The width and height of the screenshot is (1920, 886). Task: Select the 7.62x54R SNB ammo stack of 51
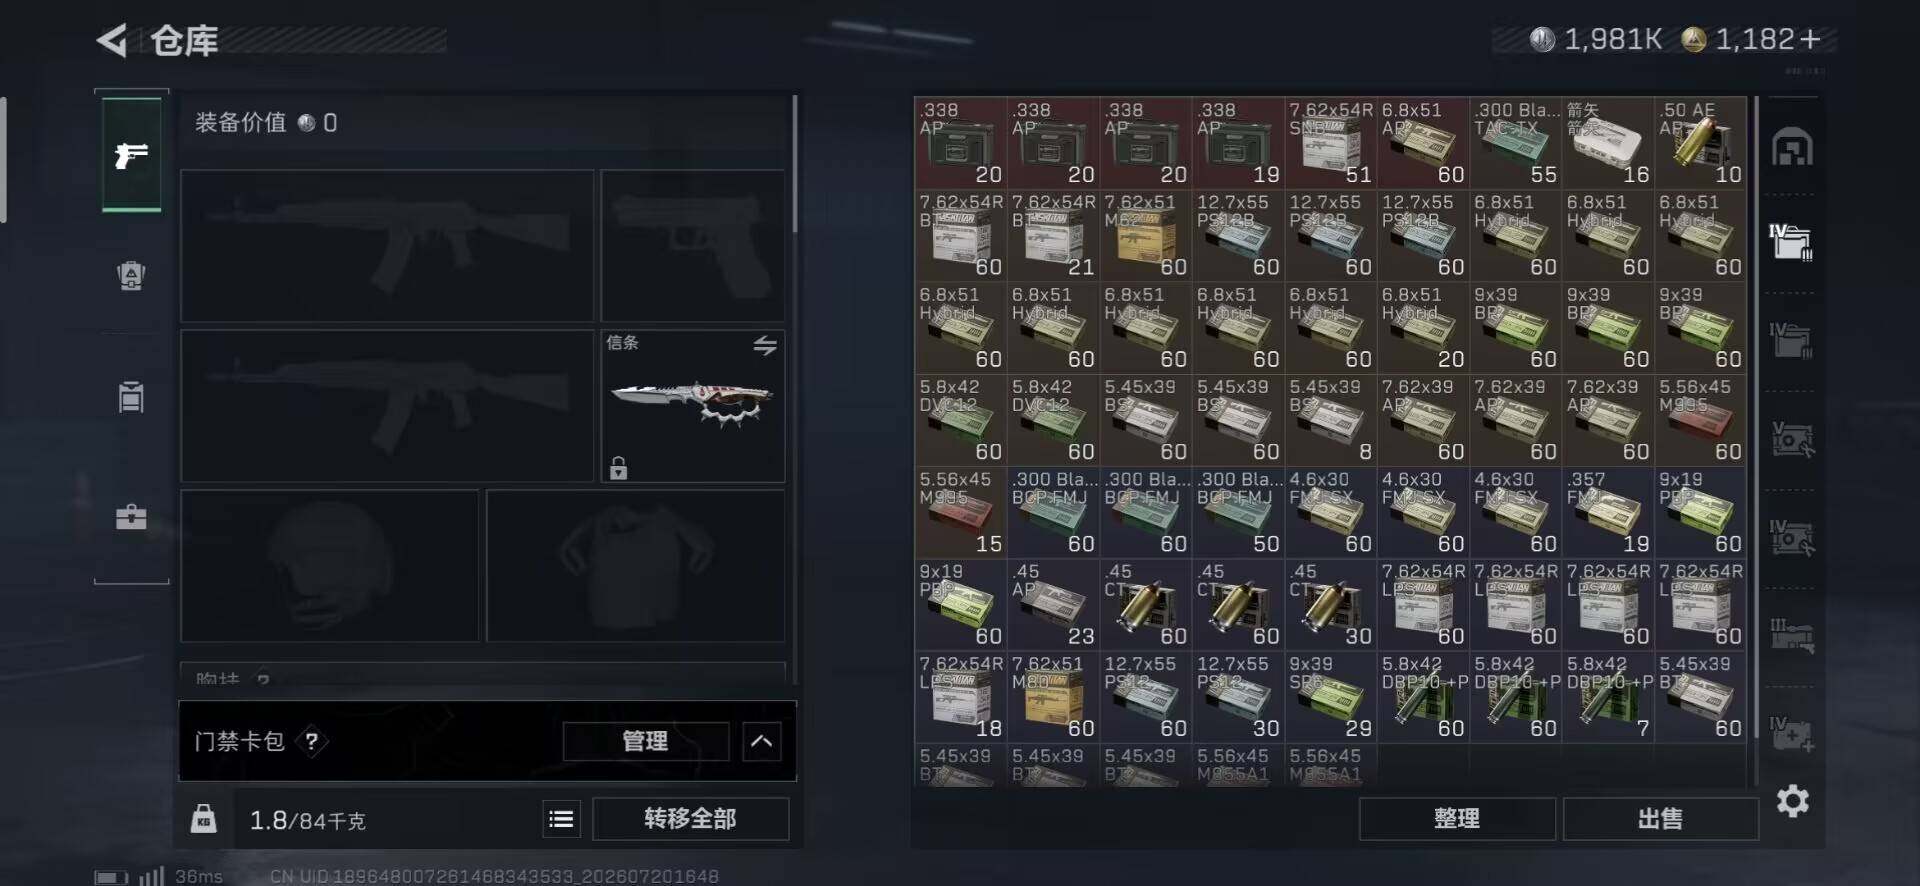click(x=1331, y=143)
